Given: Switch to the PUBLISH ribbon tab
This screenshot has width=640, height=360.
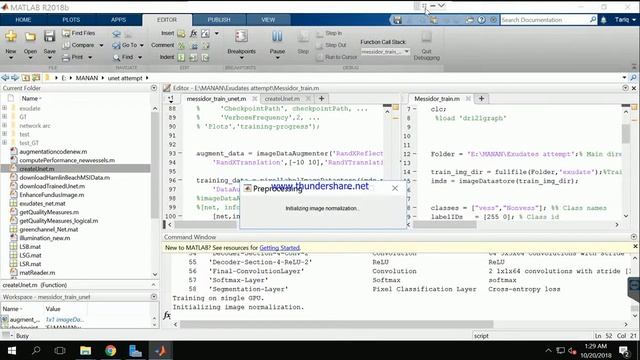Looking at the screenshot, I should click(x=219, y=20).
